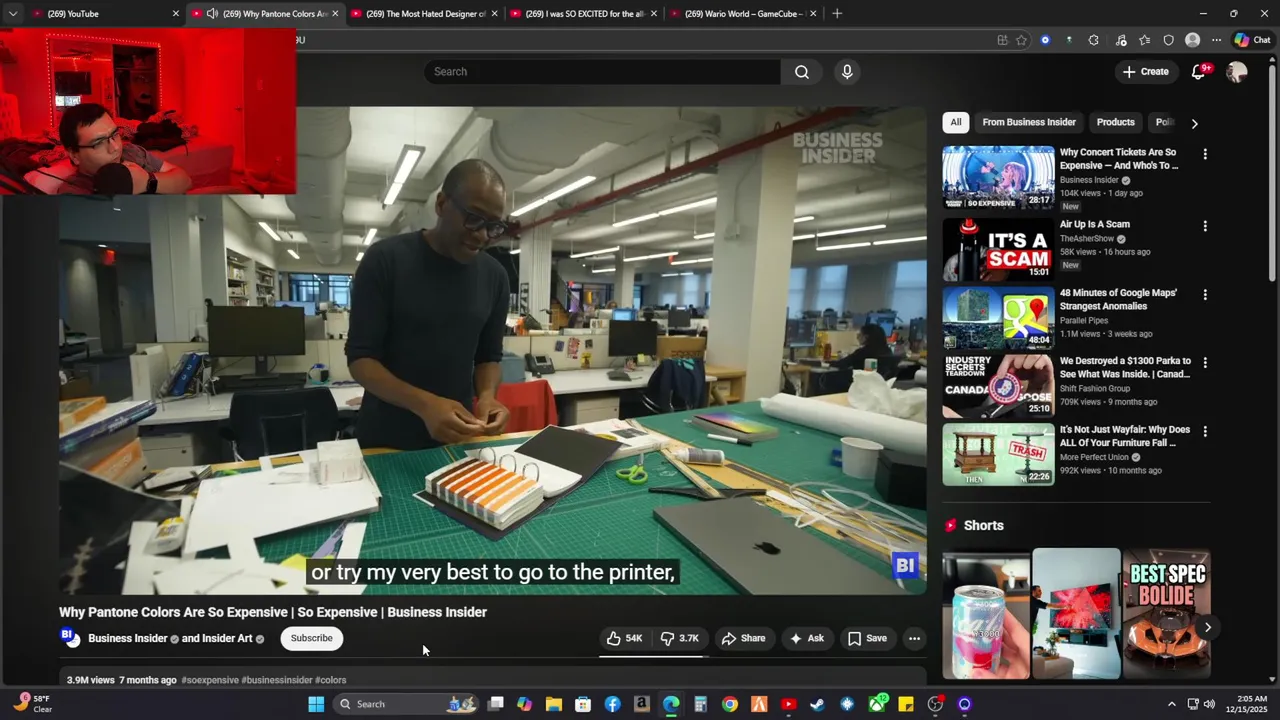Activate voice search microphone icon
The width and height of the screenshot is (1280, 720).
click(847, 72)
